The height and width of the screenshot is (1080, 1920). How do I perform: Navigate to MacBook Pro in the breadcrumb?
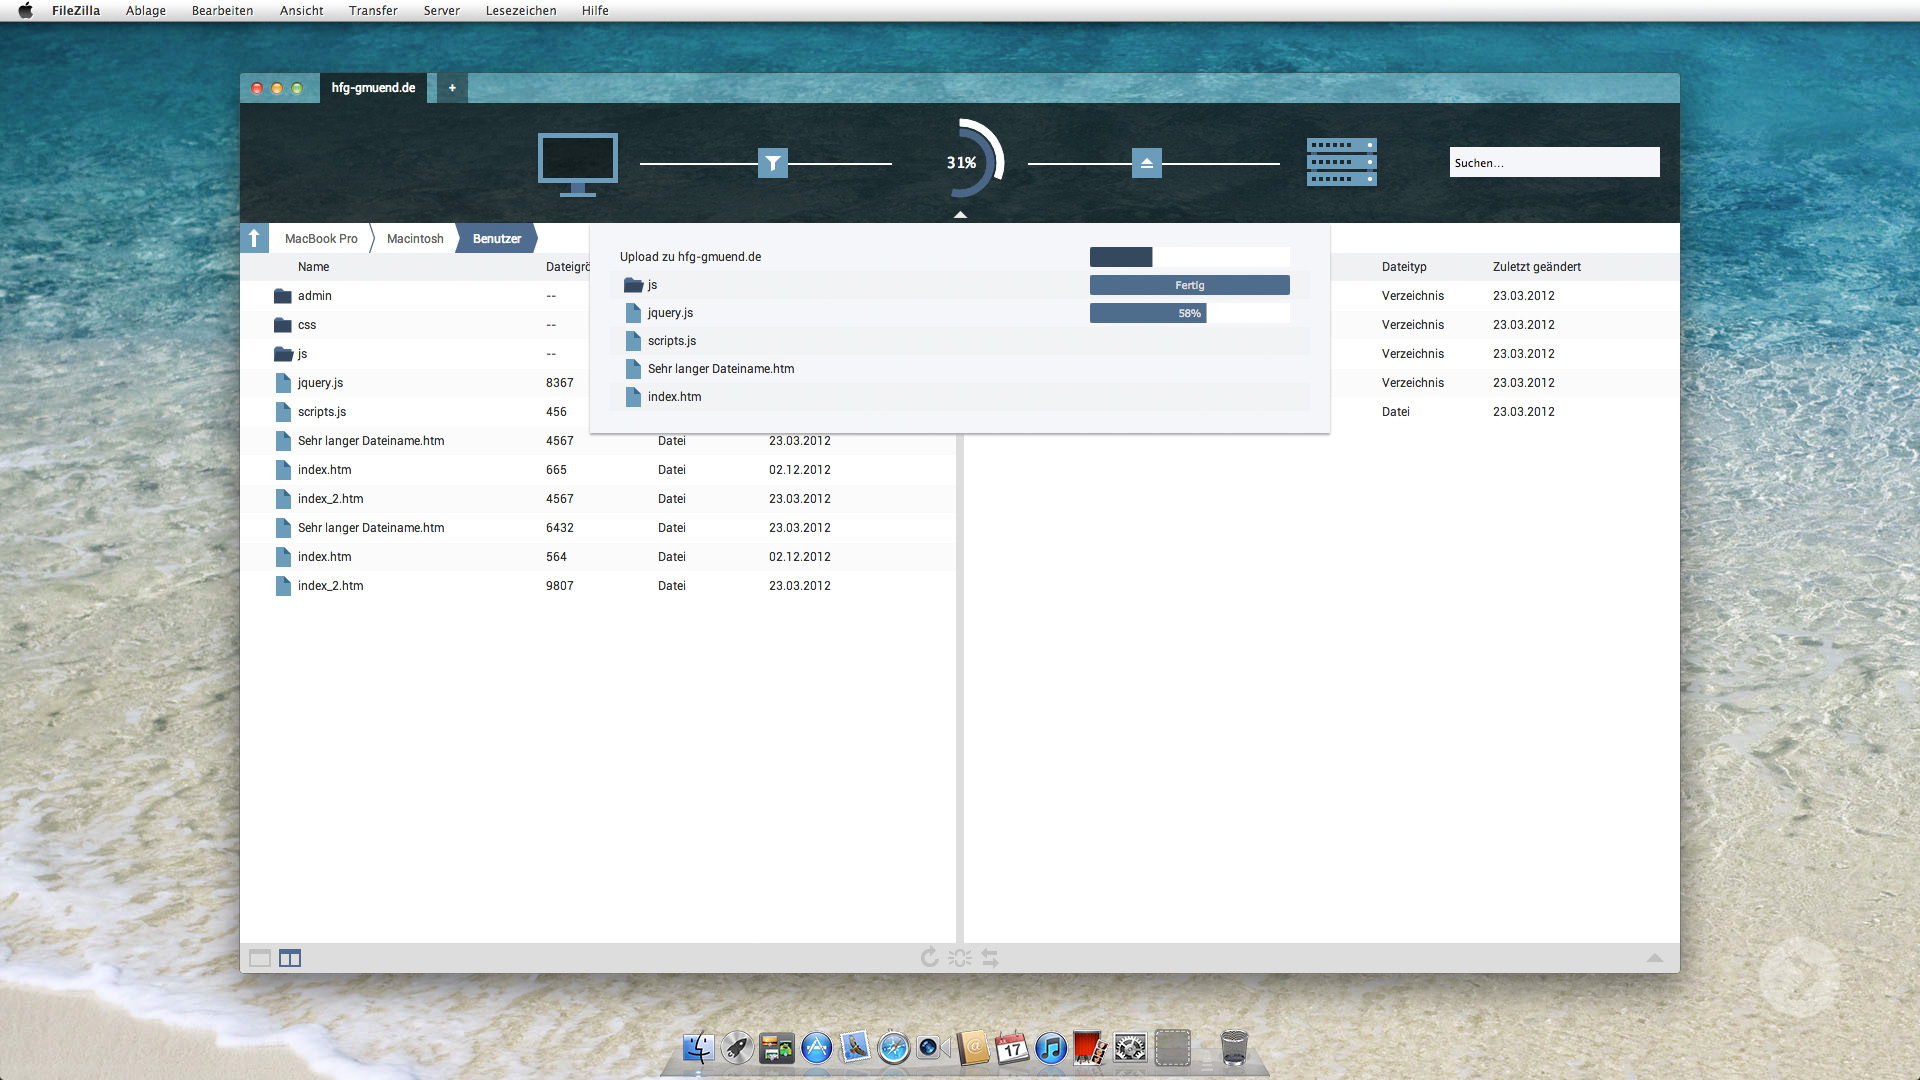coord(321,238)
